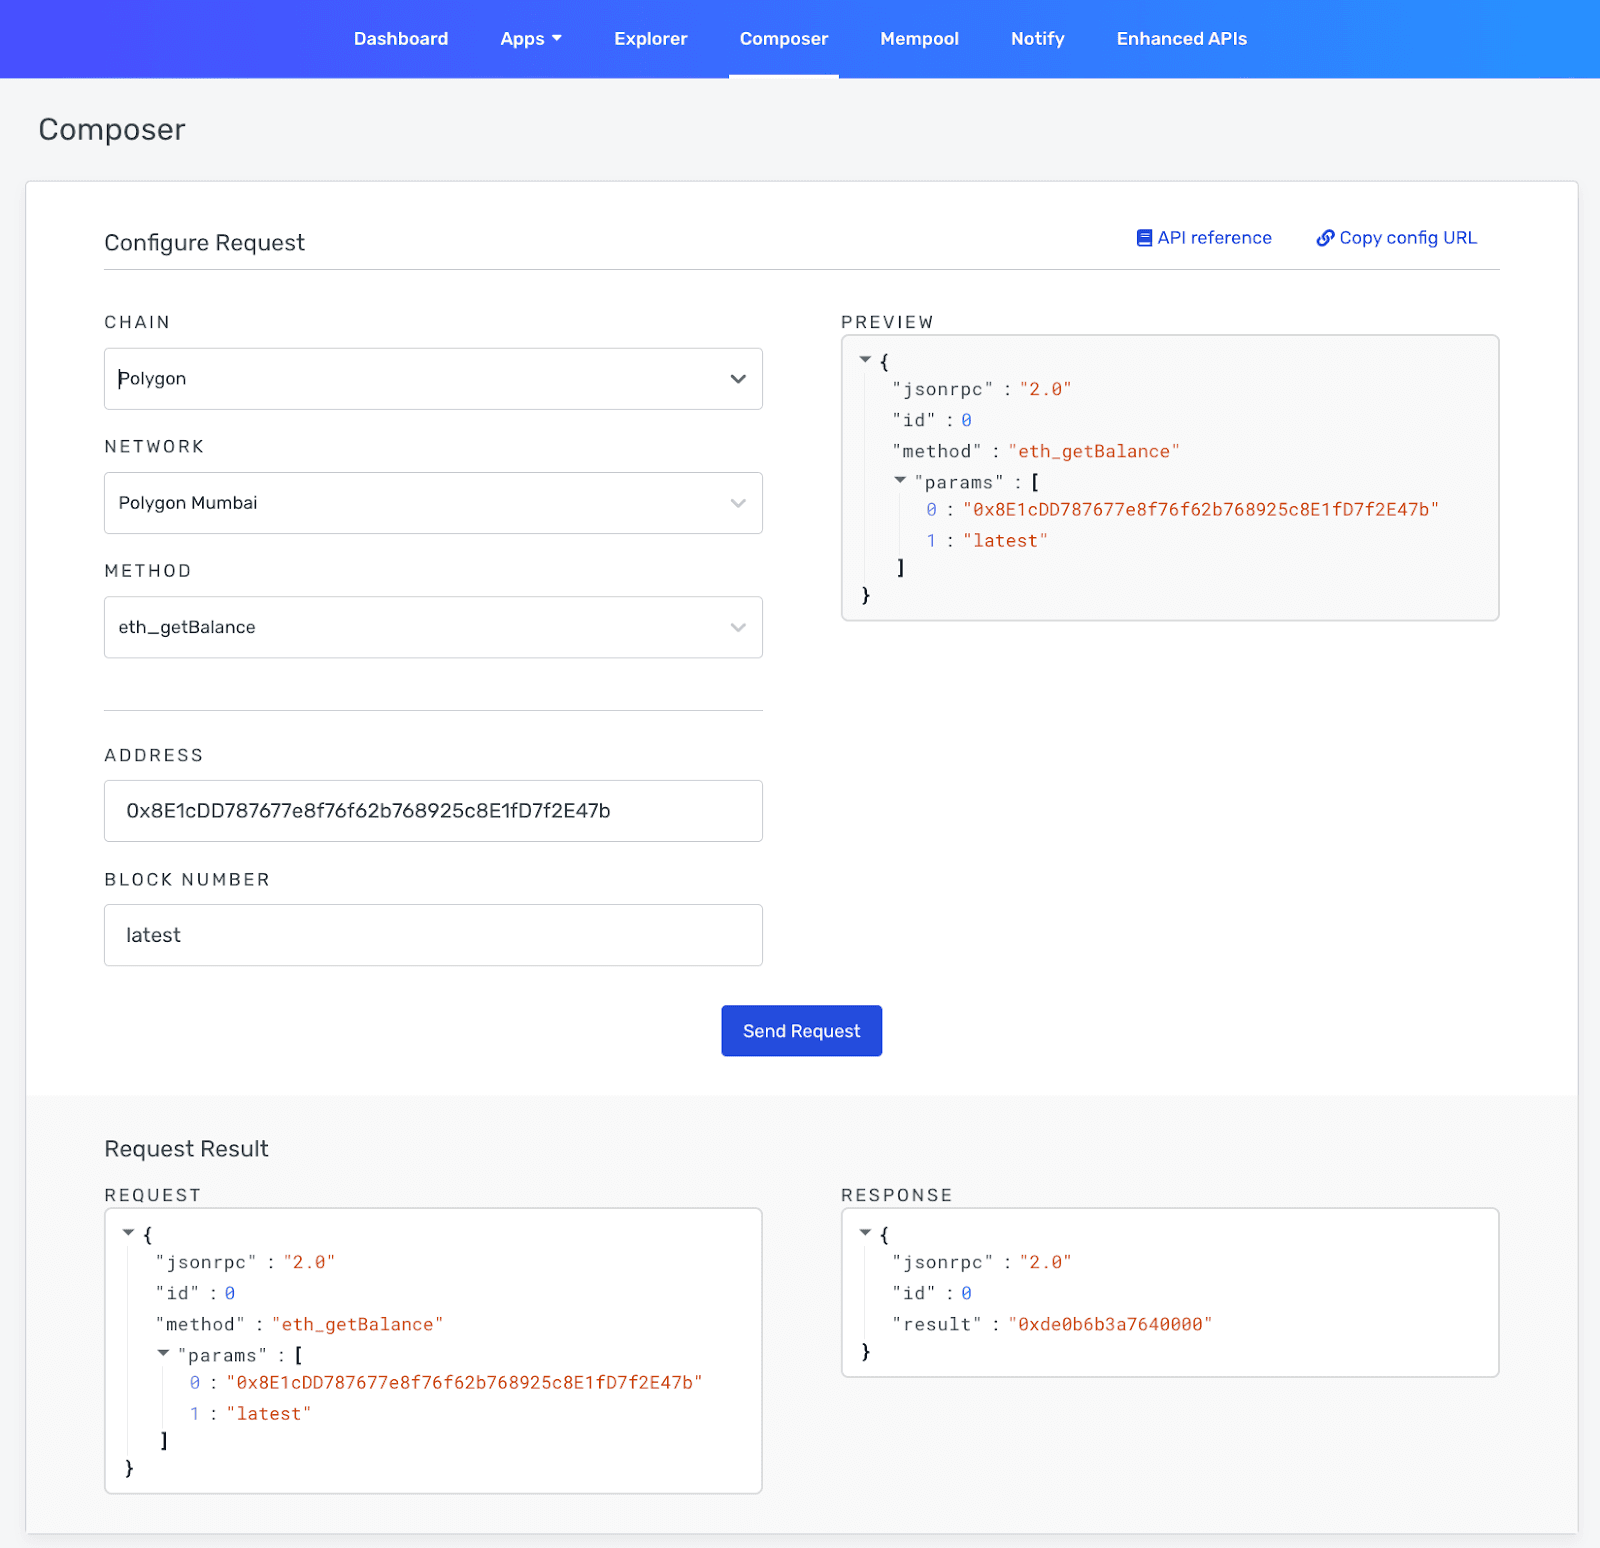Navigate to the Dashboard tab

tap(400, 38)
